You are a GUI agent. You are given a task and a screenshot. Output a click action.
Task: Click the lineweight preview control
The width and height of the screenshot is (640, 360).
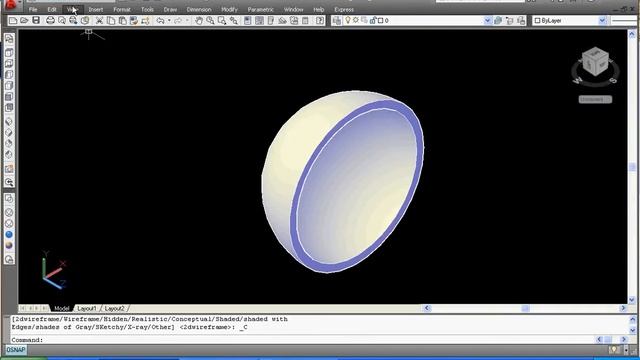625,20
